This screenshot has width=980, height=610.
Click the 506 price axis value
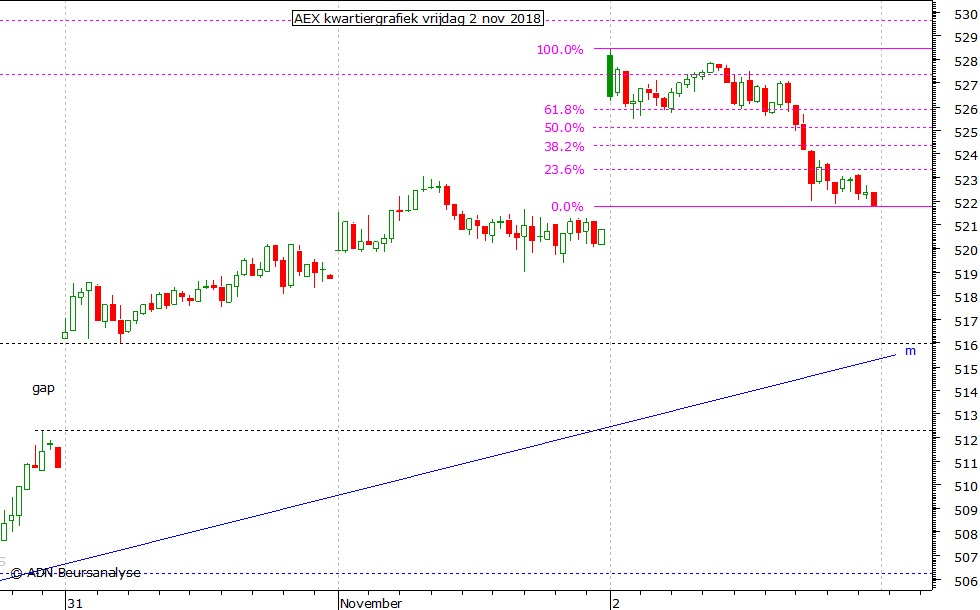tap(966, 582)
